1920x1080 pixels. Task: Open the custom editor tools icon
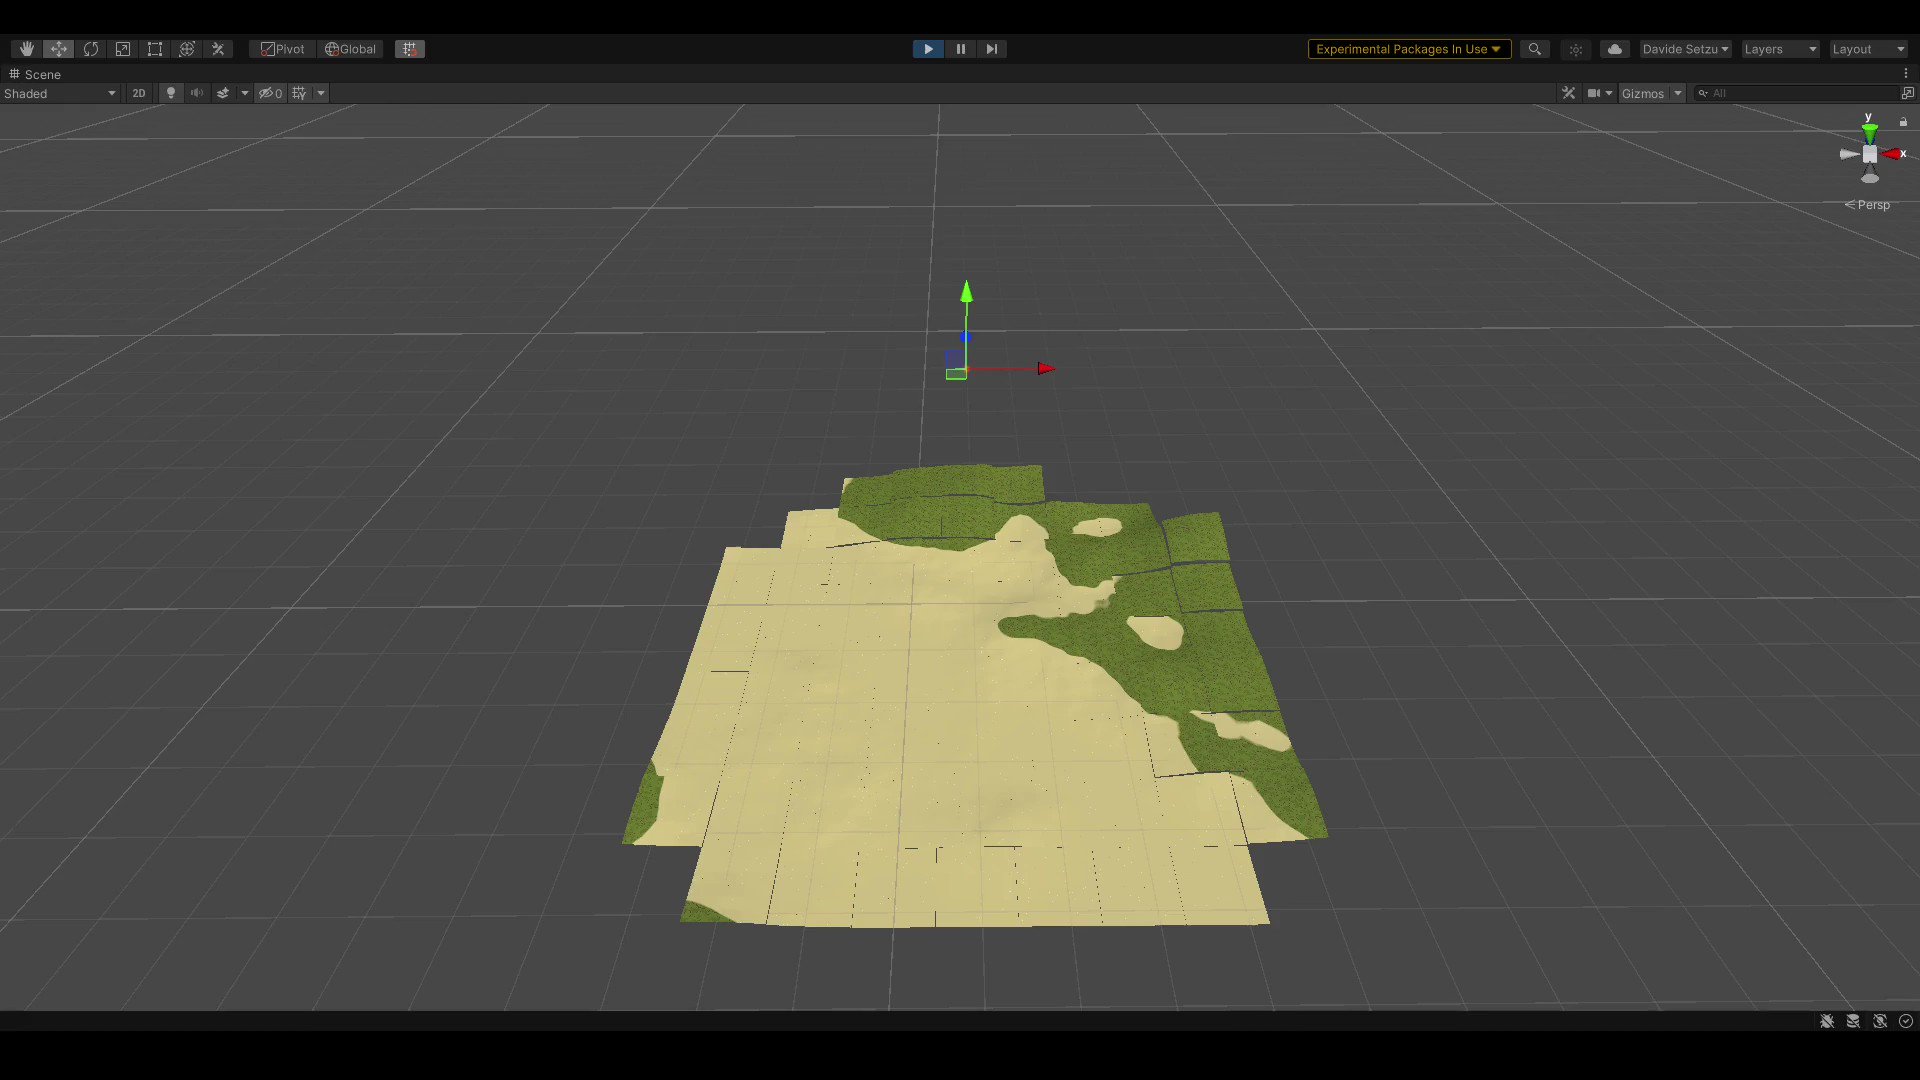point(218,49)
